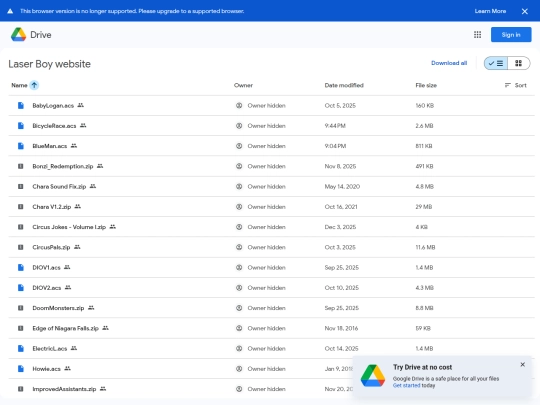This screenshot has height=405, width=540.
Task: Open Circus Jokes - Volume I.zip file name
Action: [69, 227]
